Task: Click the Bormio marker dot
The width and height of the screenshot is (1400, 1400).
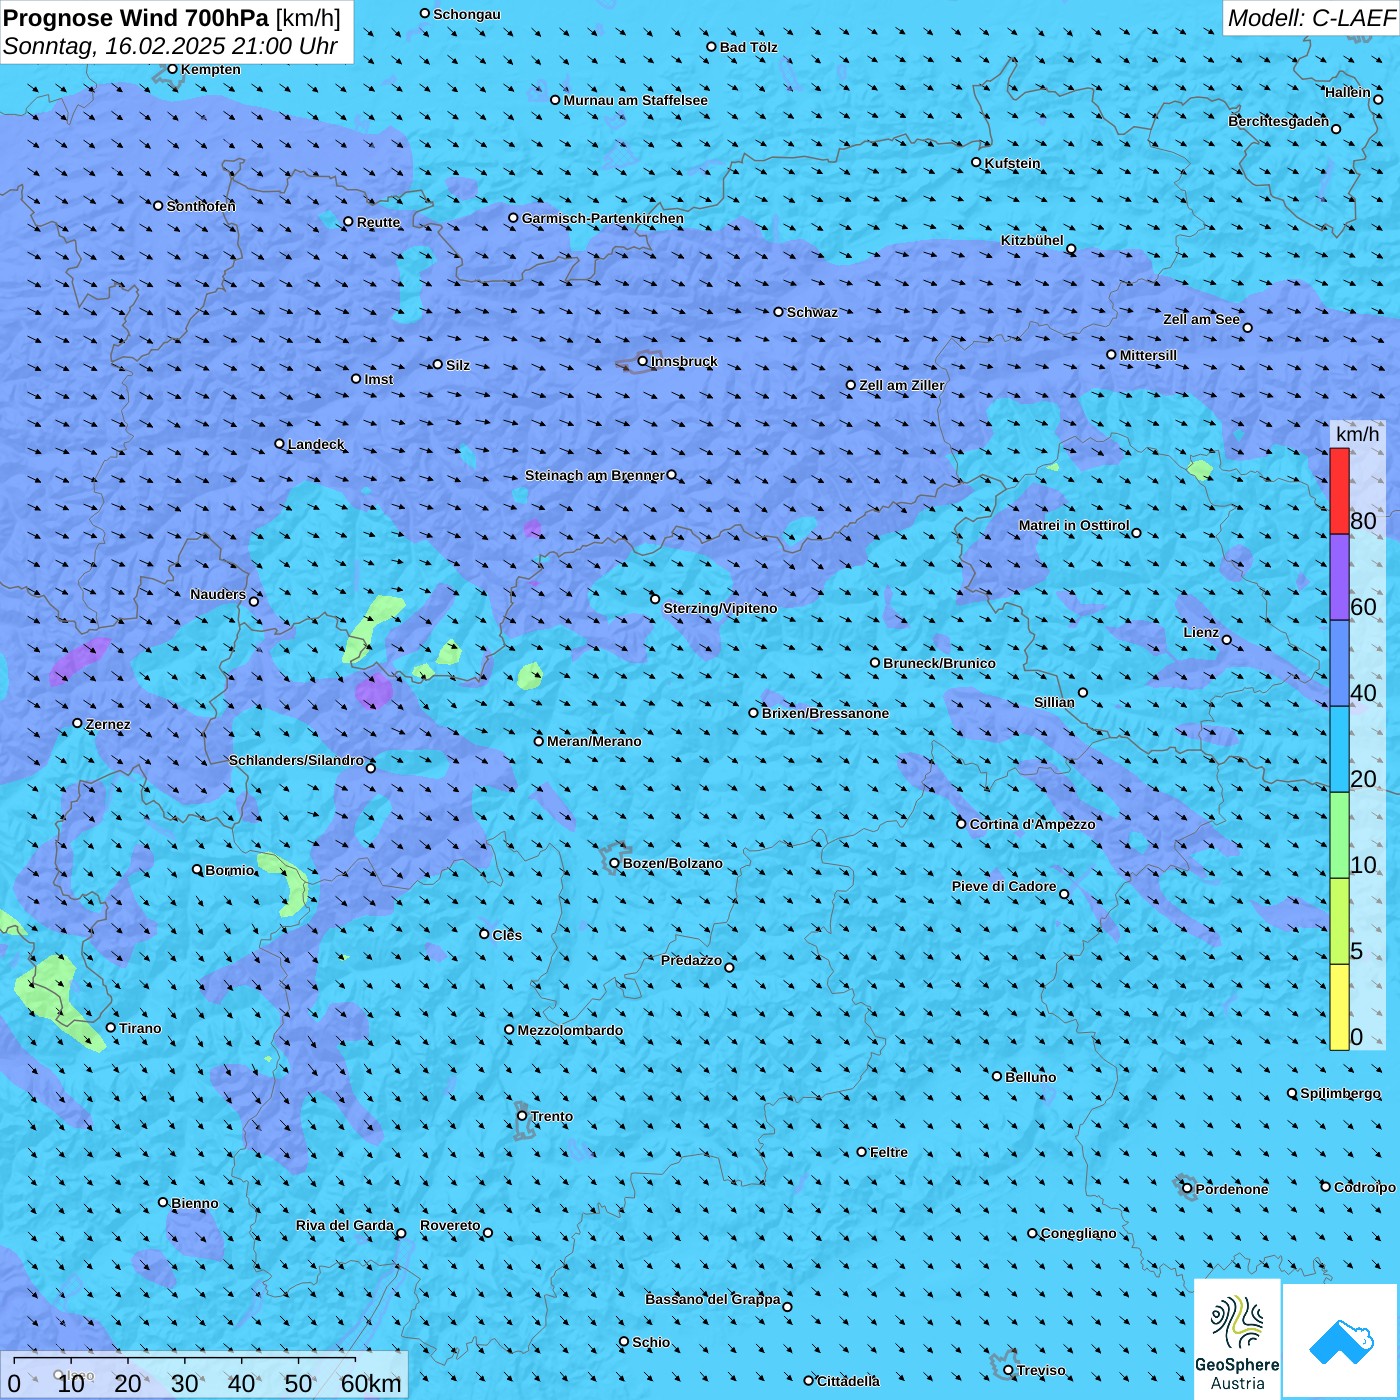Action: [x=197, y=870]
